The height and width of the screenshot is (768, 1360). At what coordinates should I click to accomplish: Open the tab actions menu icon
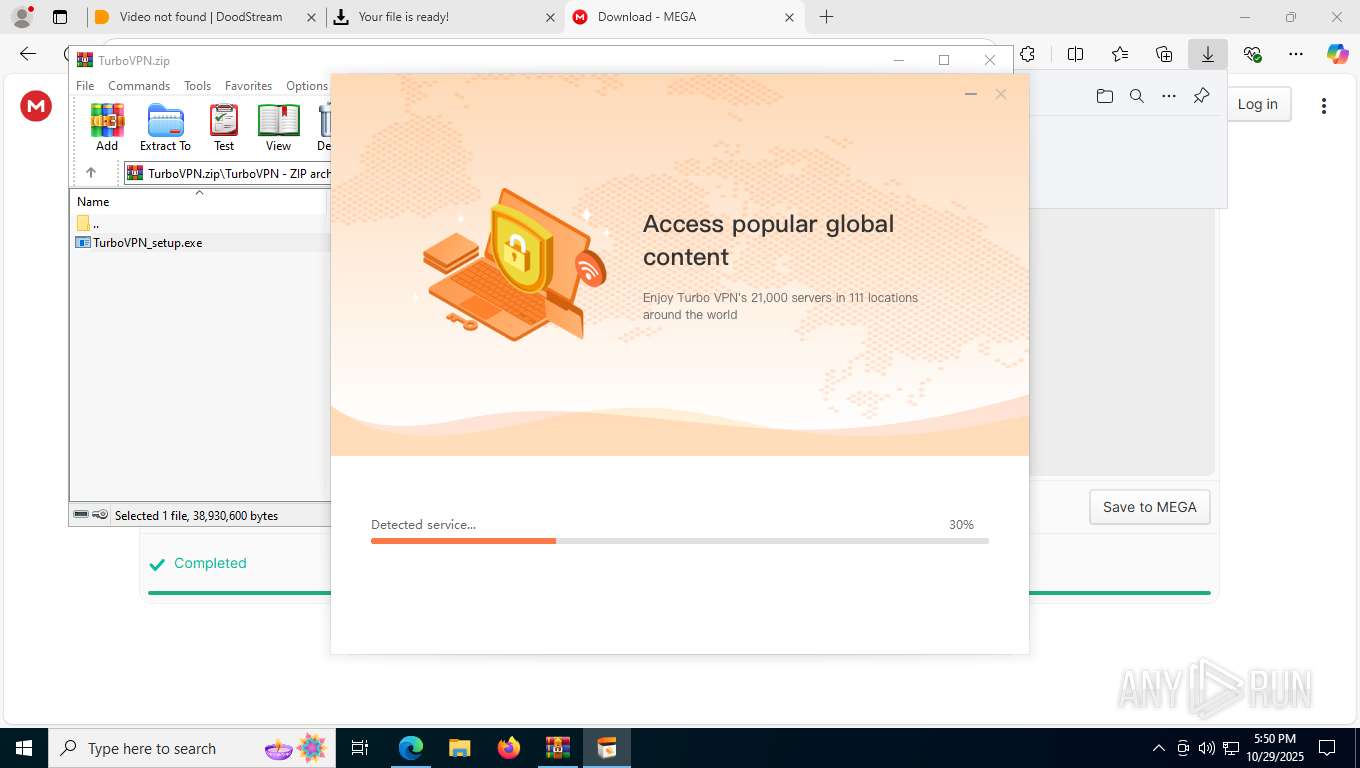[60, 17]
